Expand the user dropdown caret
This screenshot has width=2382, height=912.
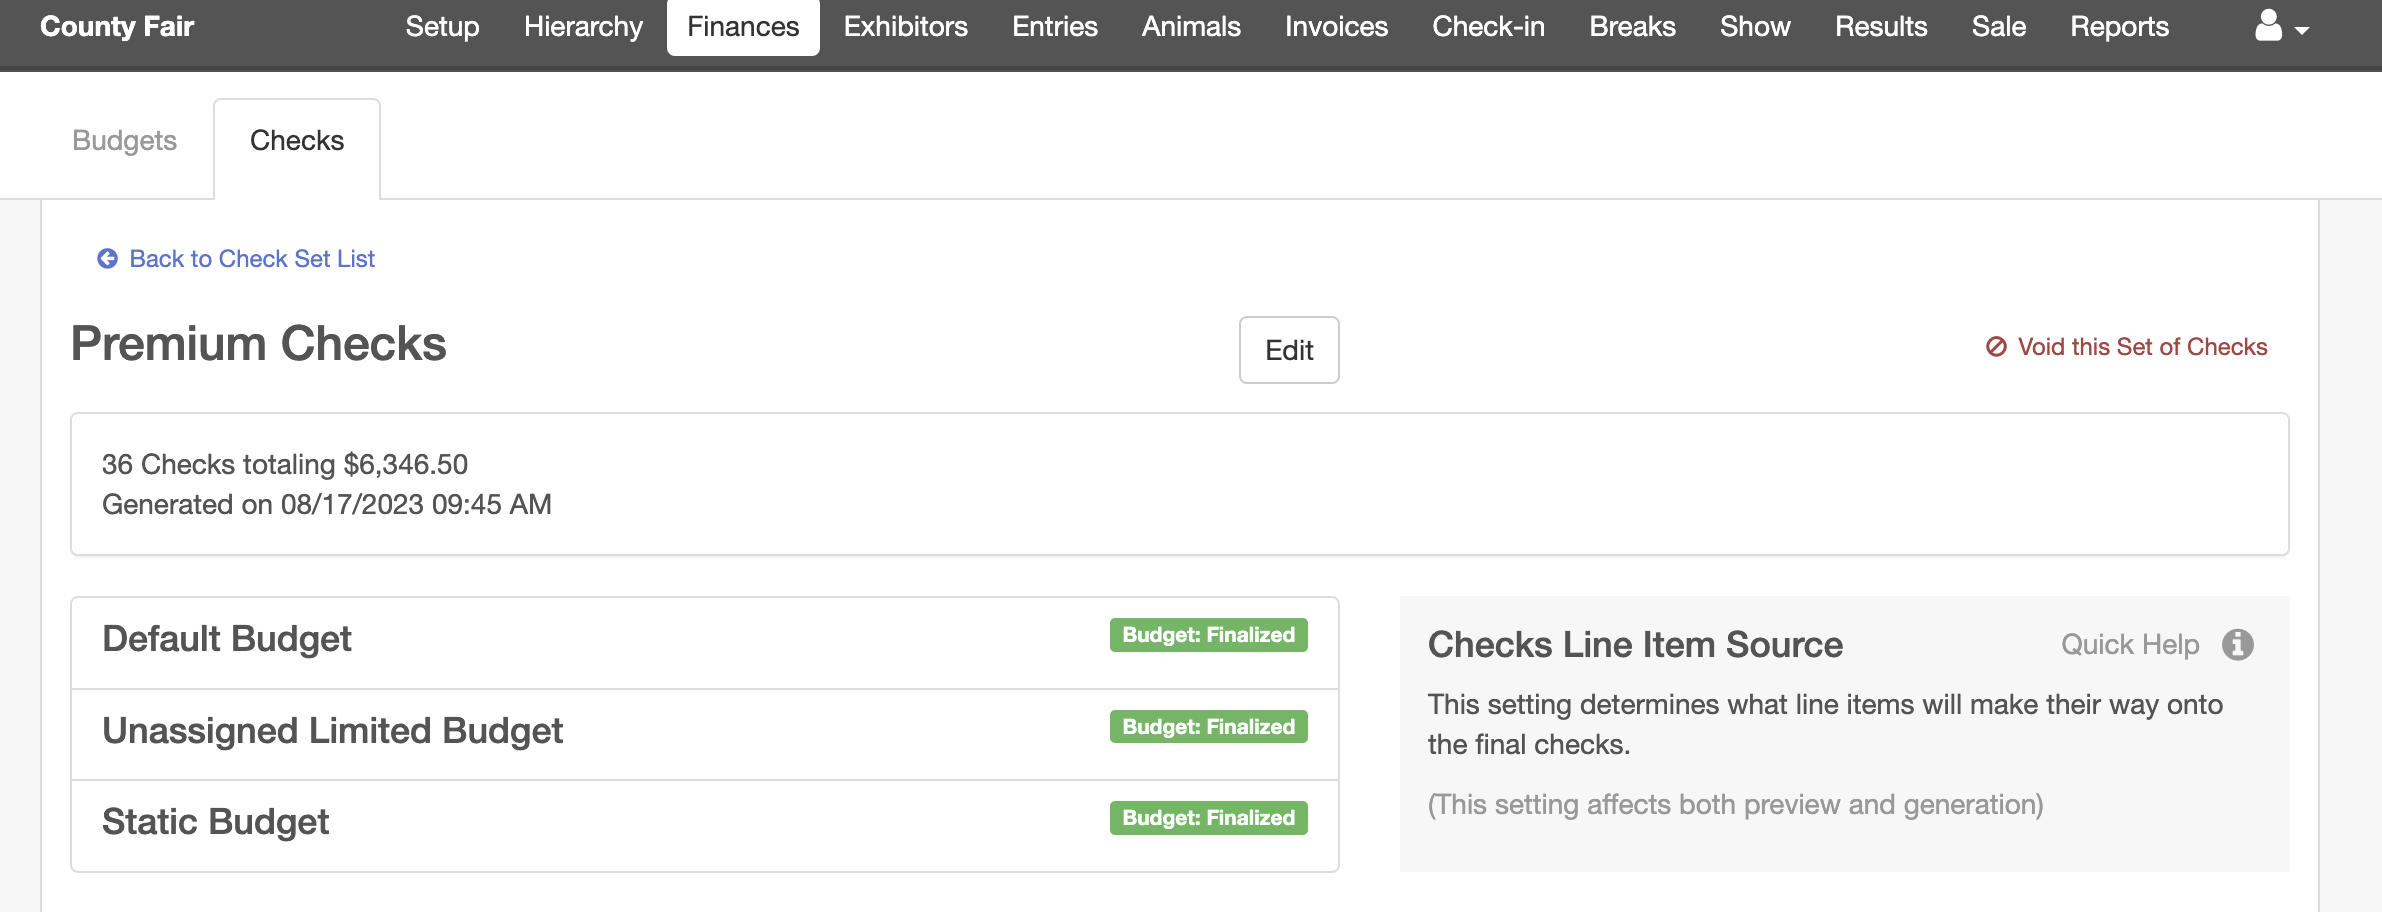coord(2301,31)
